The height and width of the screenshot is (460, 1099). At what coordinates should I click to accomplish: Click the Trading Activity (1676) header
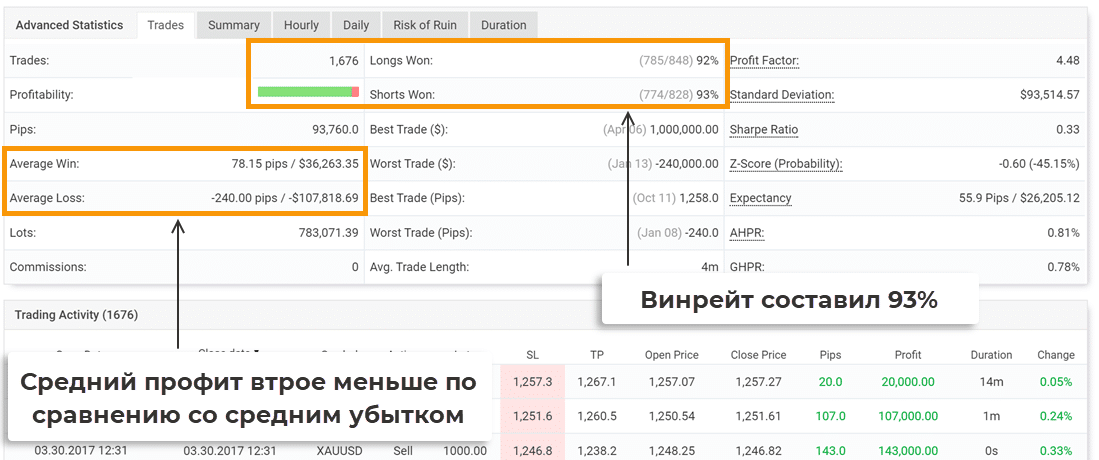pyautogui.click(x=76, y=315)
